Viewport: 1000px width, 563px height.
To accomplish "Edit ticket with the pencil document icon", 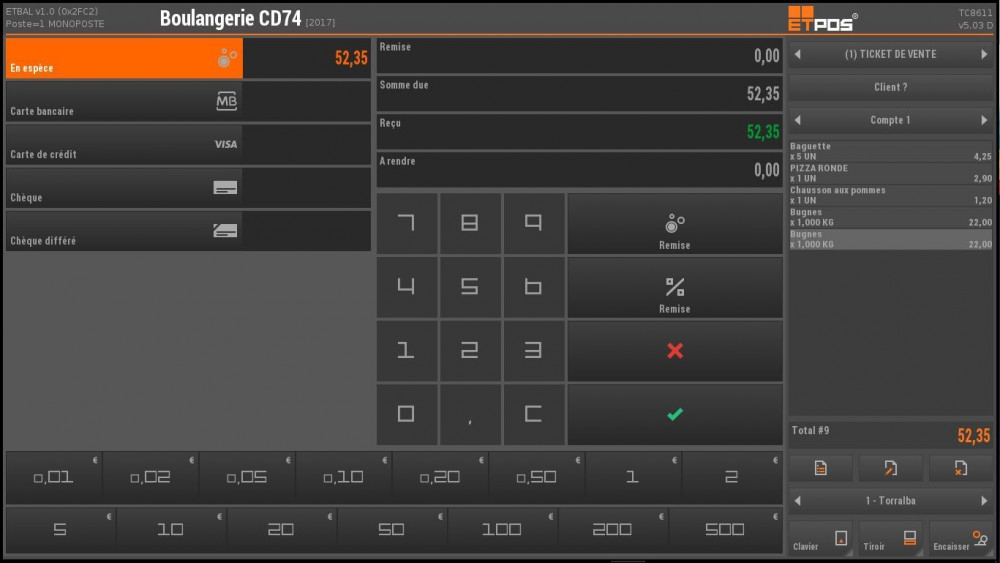I will pyautogui.click(x=890, y=468).
